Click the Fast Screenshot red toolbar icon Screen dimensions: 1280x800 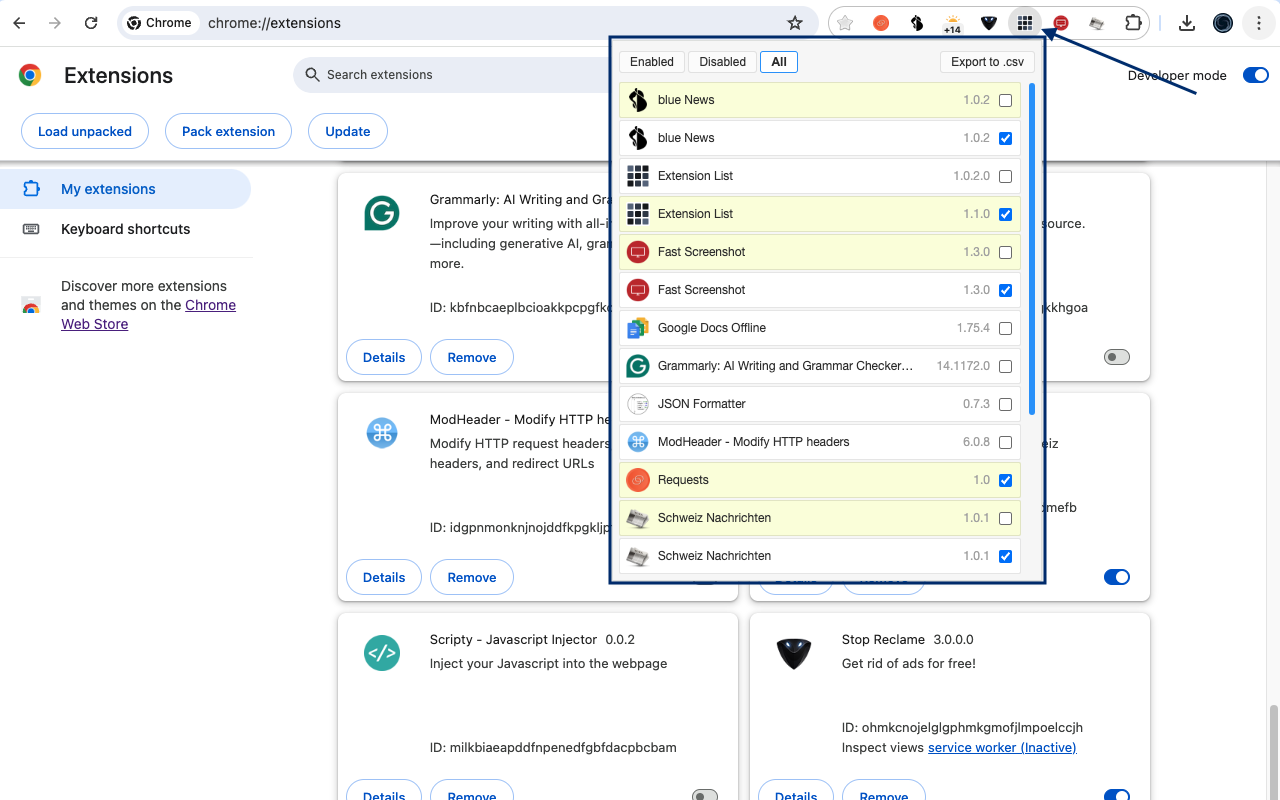coord(1061,23)
